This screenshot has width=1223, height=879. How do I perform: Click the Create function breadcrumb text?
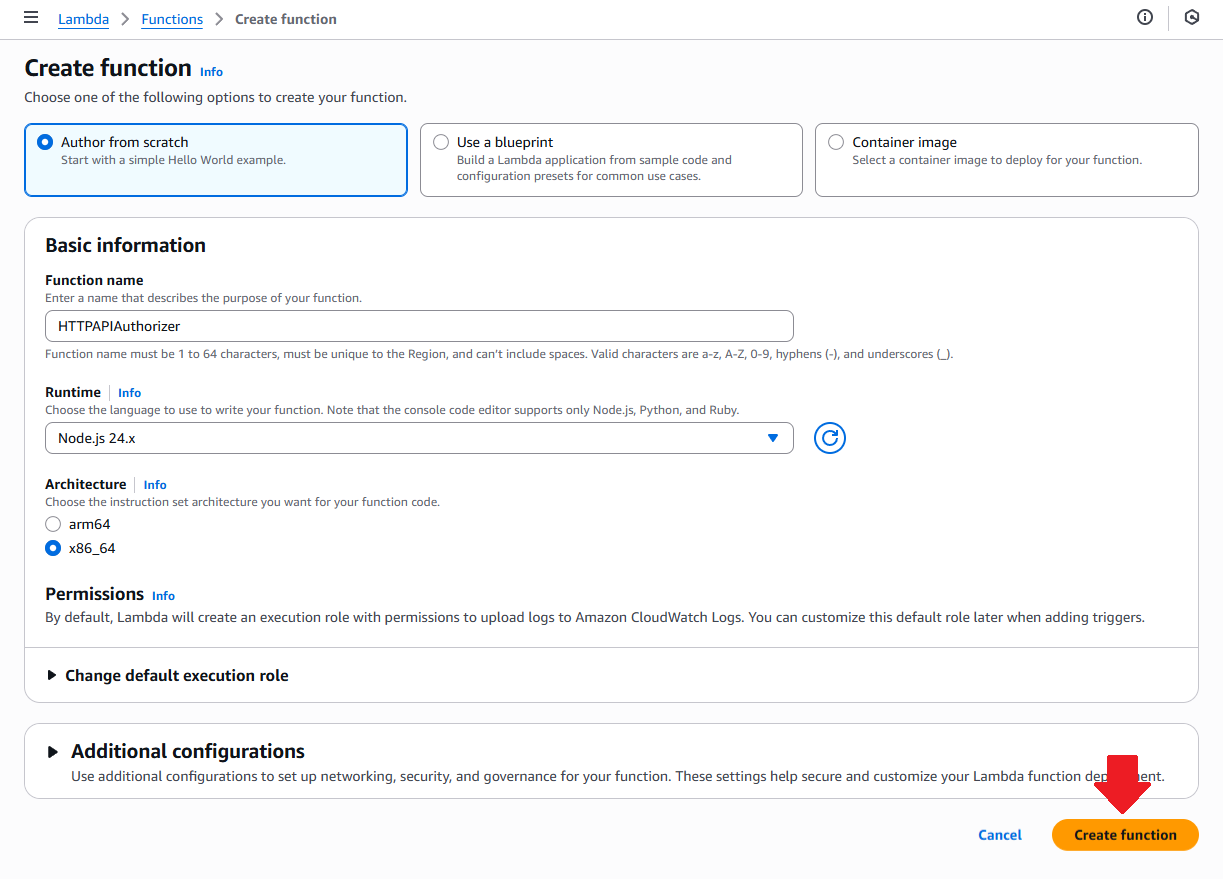pos(286,19)
